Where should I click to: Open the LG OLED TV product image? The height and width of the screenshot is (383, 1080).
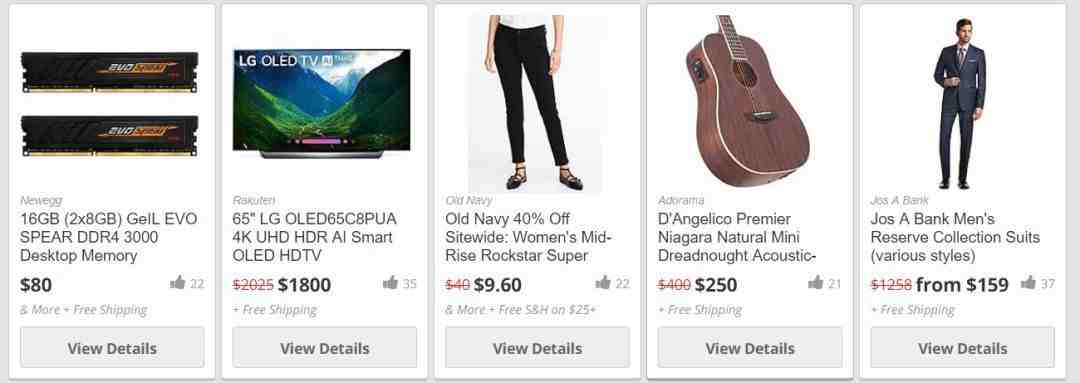coord(322,103)
